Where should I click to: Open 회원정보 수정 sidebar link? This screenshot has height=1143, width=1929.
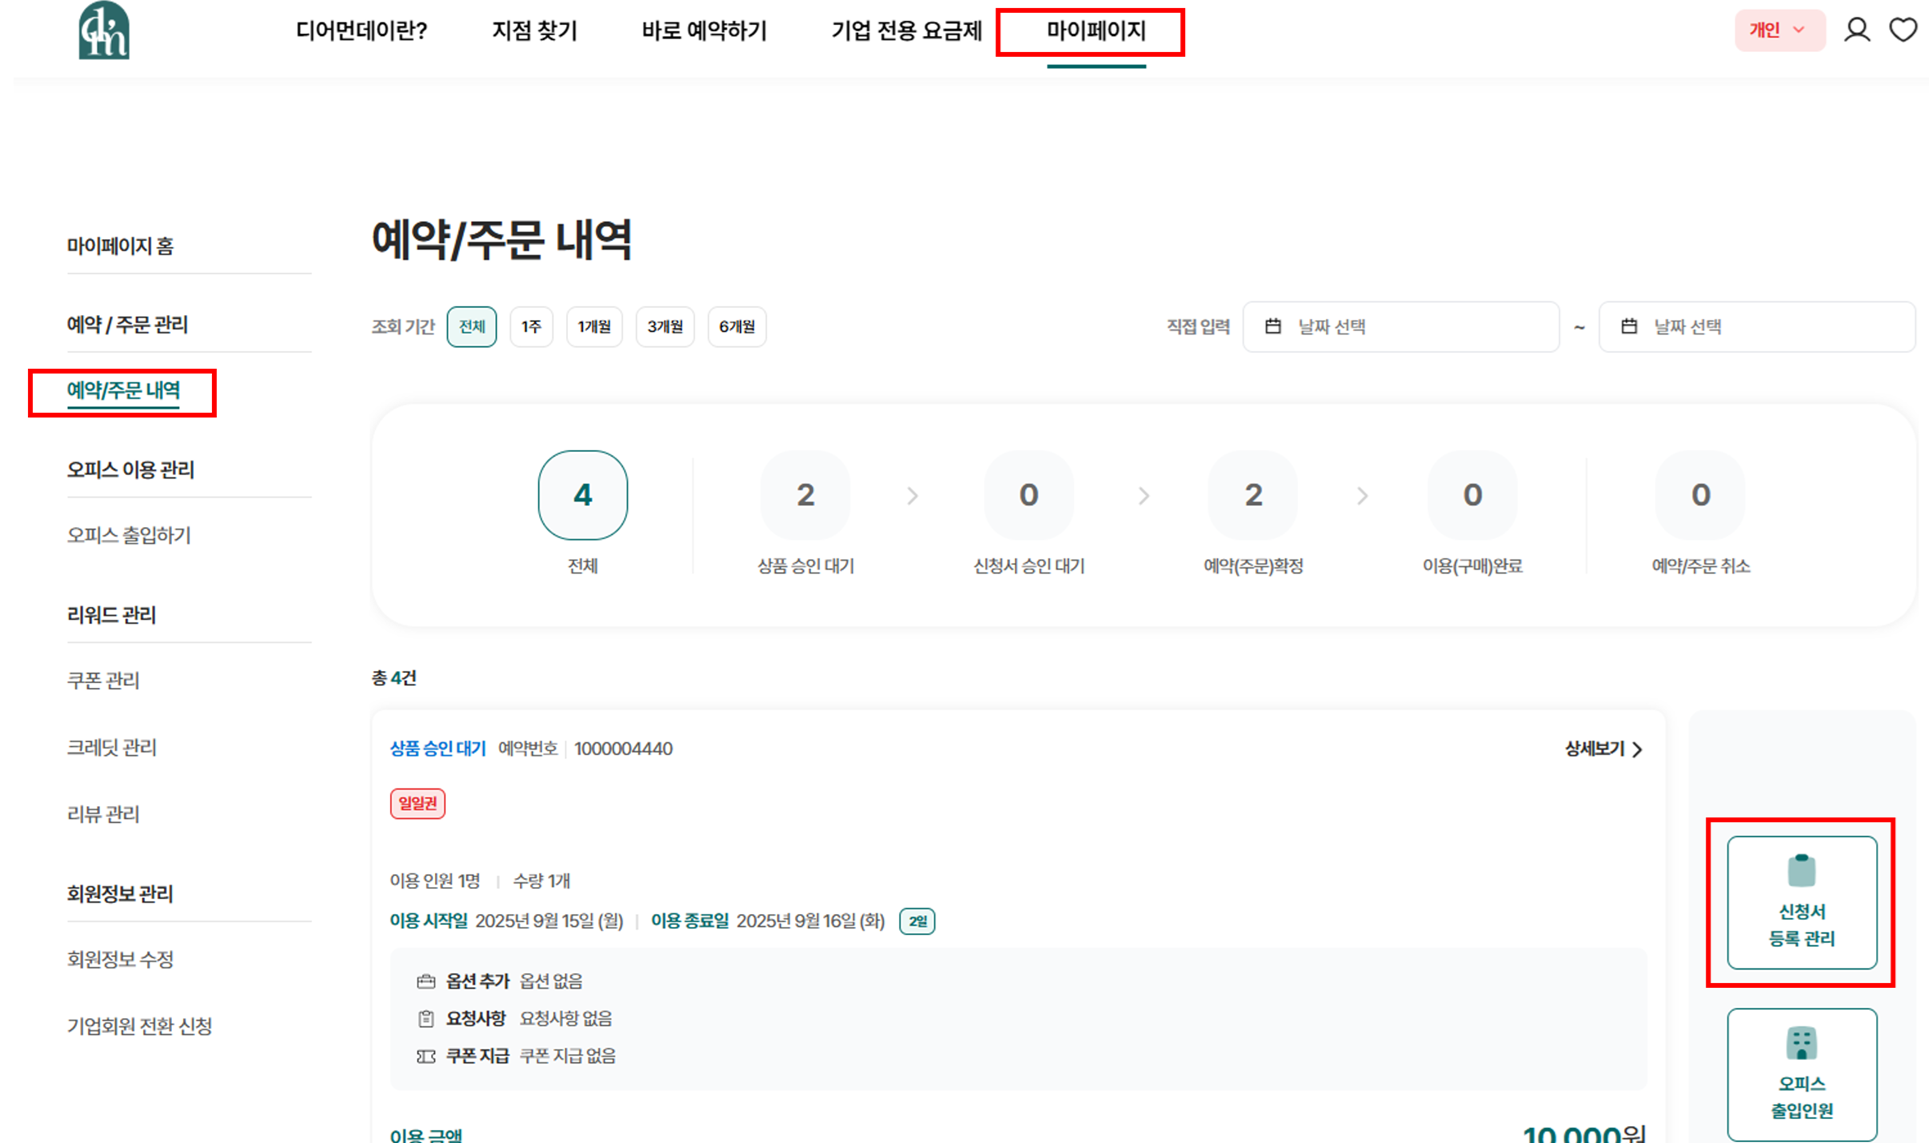120,960
